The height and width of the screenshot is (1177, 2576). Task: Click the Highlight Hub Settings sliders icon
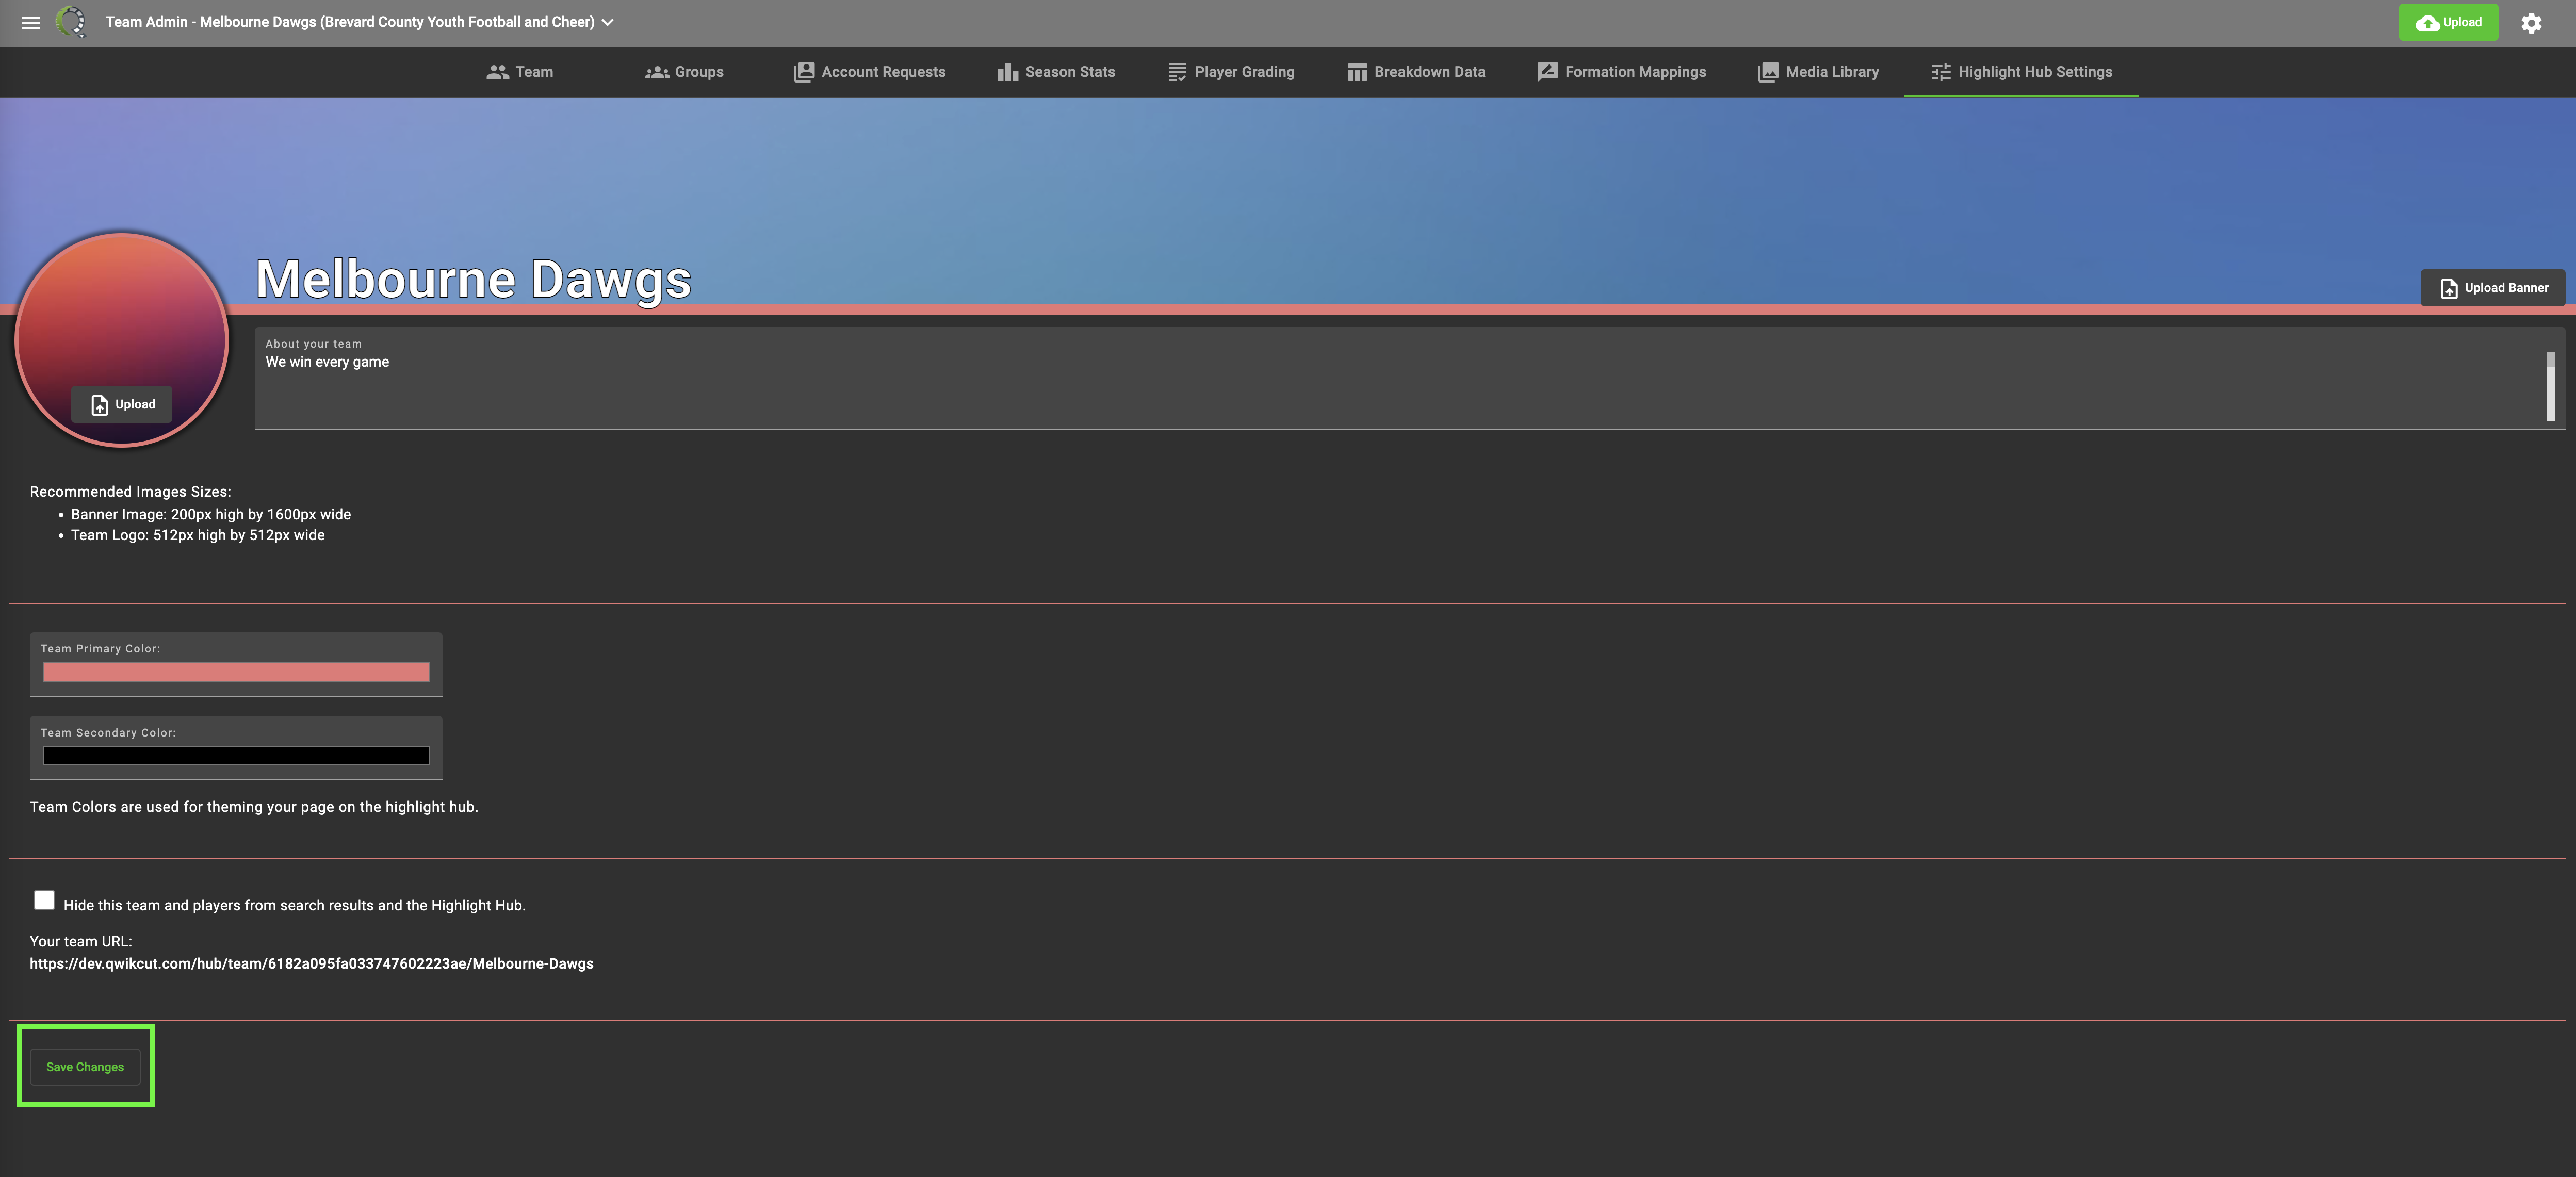(x=1940, y=72)
